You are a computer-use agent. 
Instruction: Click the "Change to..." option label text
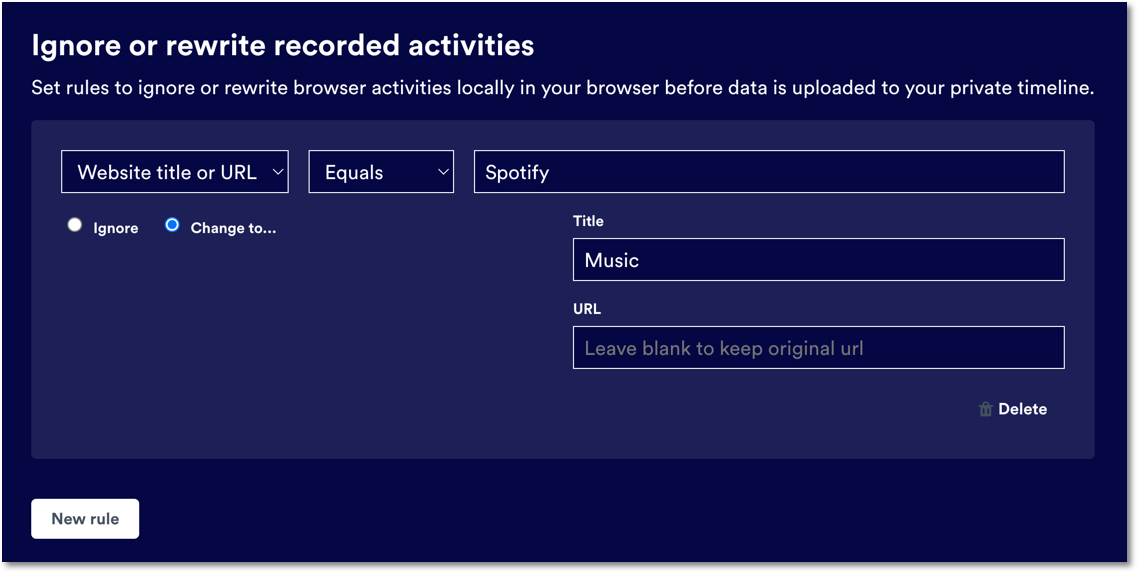coord(233,228)
